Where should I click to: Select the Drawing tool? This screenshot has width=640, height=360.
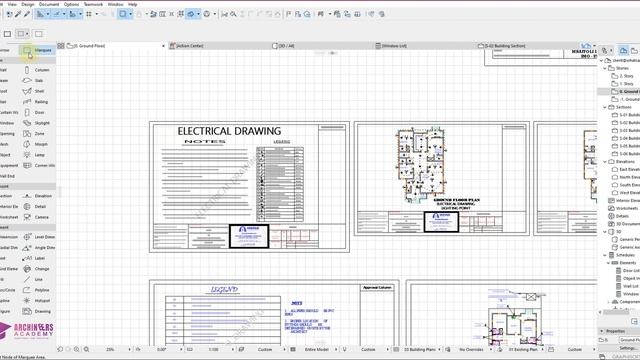pyautogui.click(x=37, y=311)
